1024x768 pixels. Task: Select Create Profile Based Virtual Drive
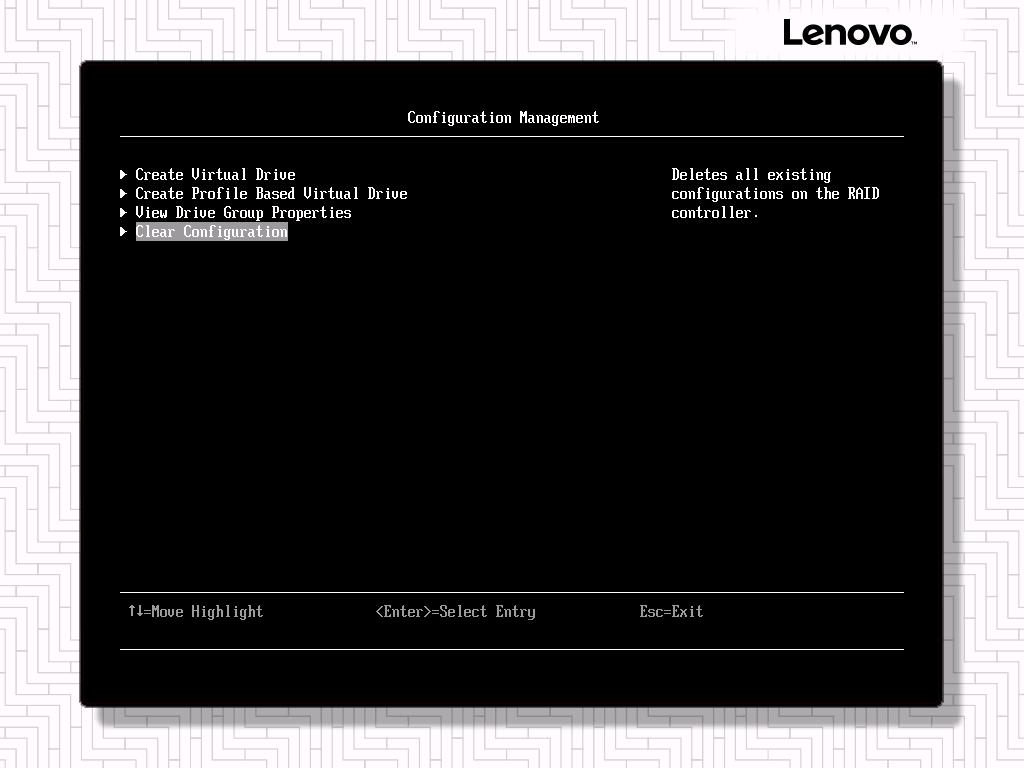[271, 193]
